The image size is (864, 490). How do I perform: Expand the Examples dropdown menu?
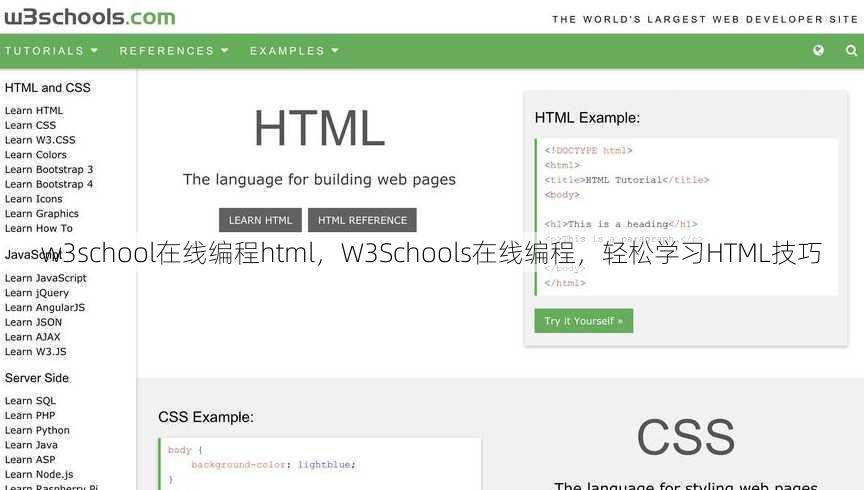coord(294,51)
